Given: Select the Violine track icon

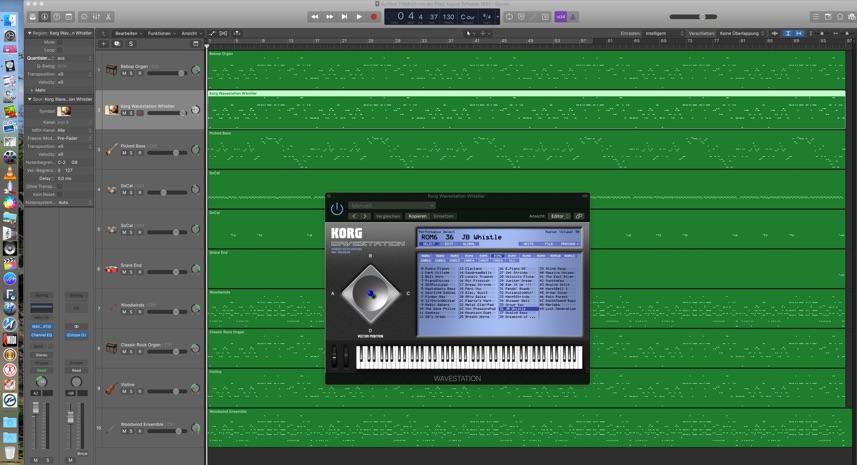Looking at the screenshot, I should [111, 389].
